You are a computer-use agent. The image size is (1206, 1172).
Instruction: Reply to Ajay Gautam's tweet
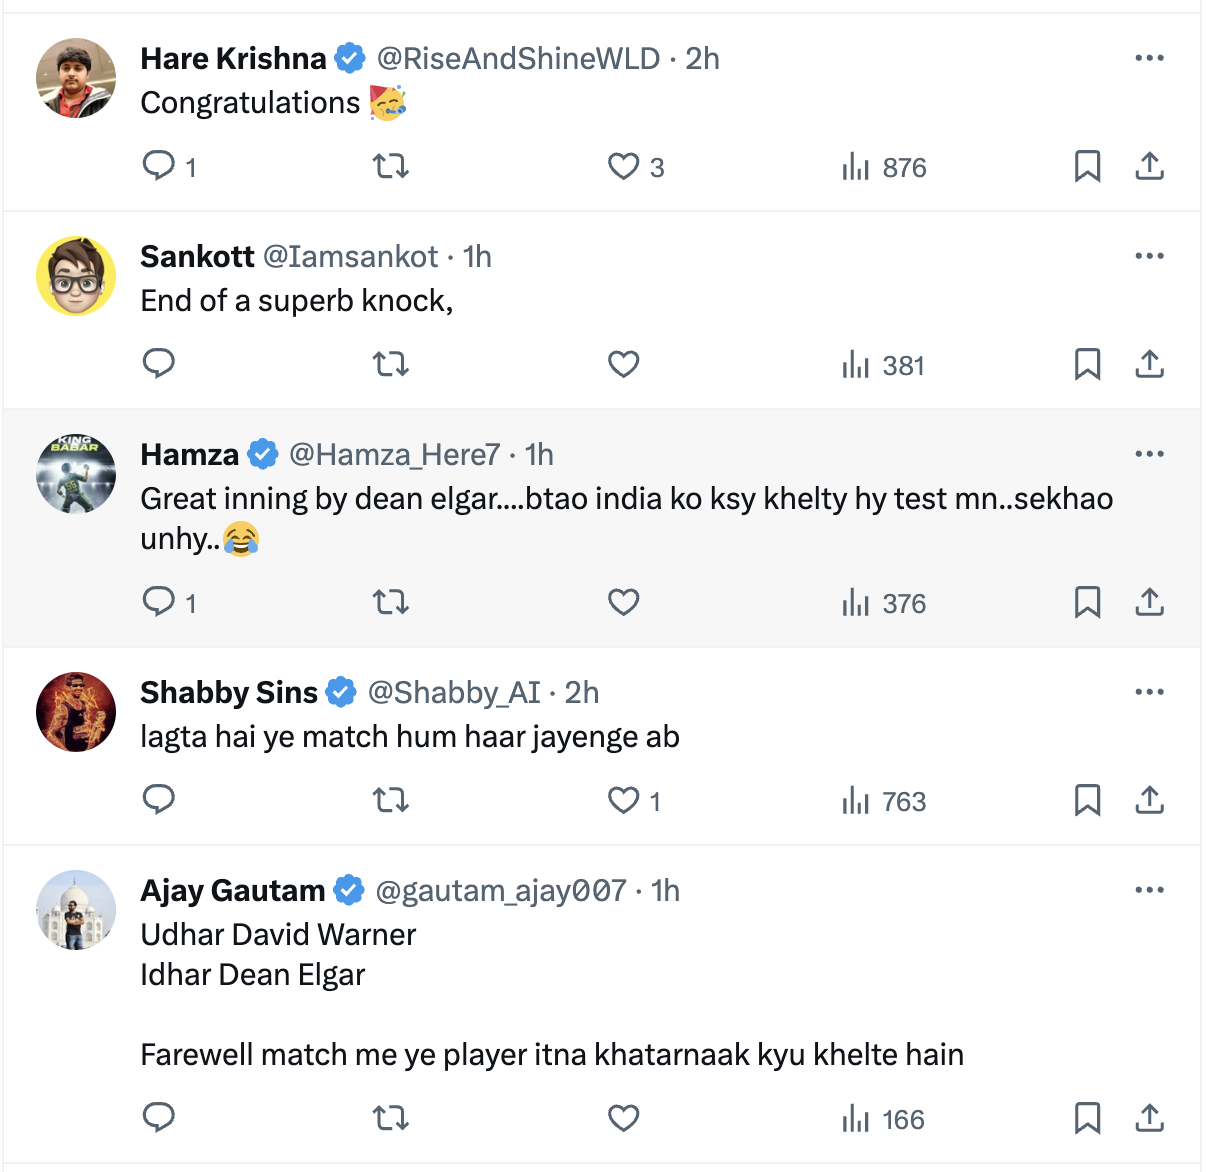(159, 1118)
